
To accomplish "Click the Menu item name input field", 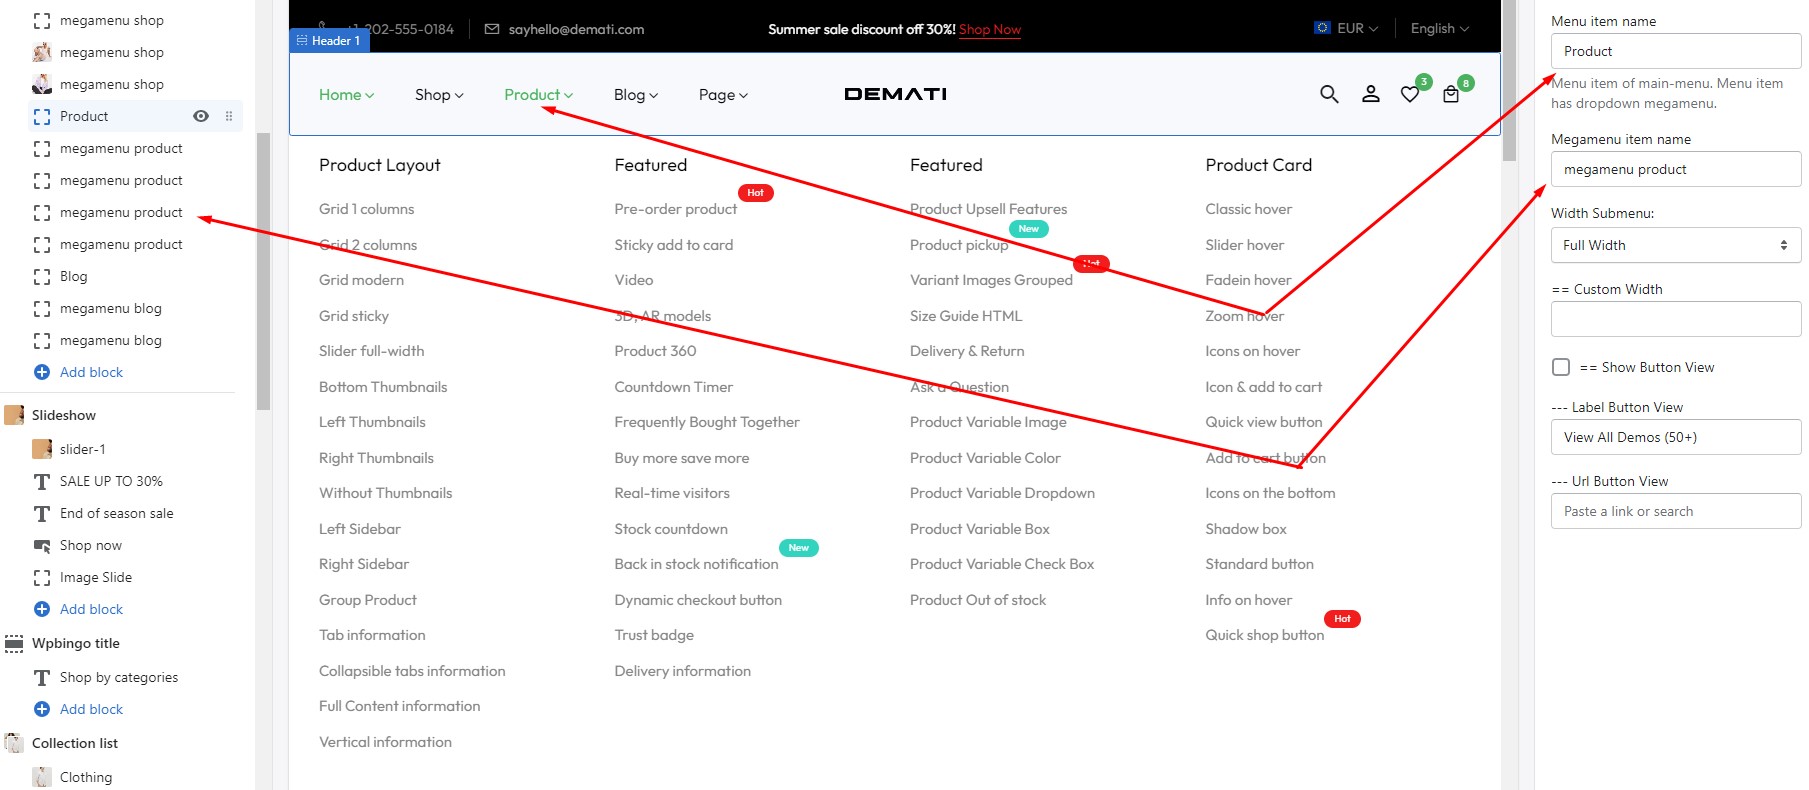I will point(1675,51).
